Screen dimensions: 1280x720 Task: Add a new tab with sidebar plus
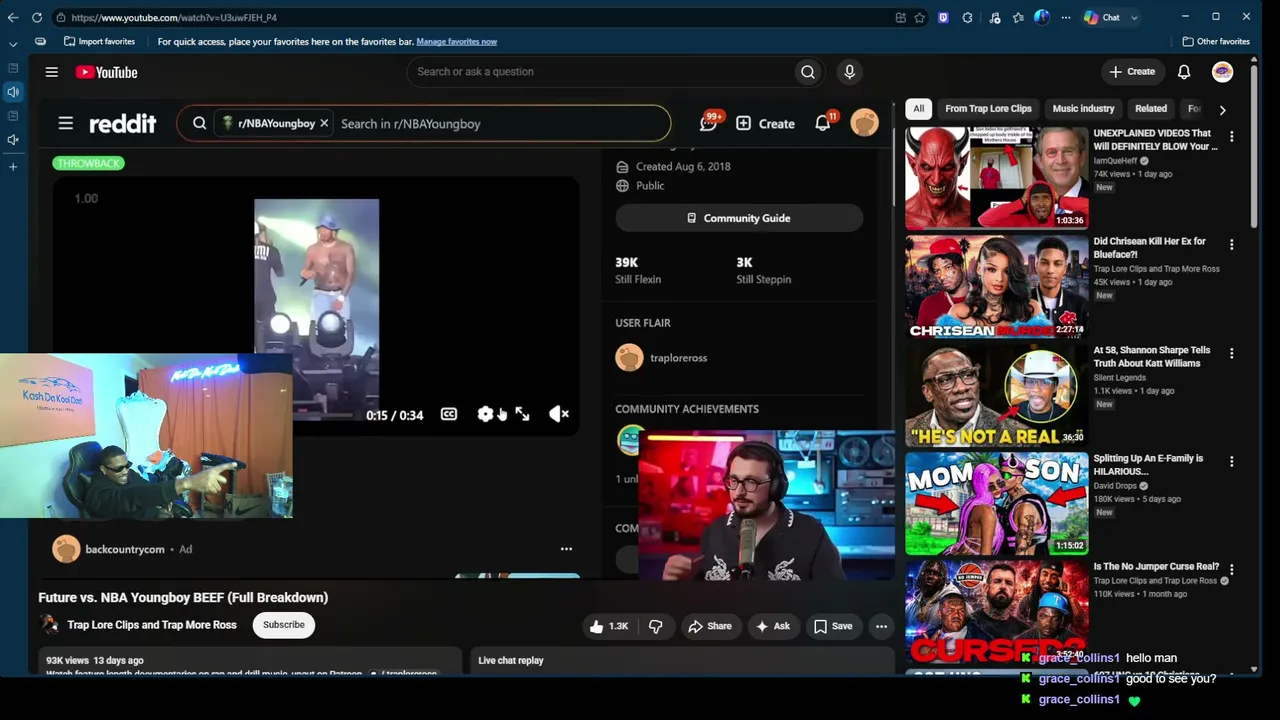[13, 166]
